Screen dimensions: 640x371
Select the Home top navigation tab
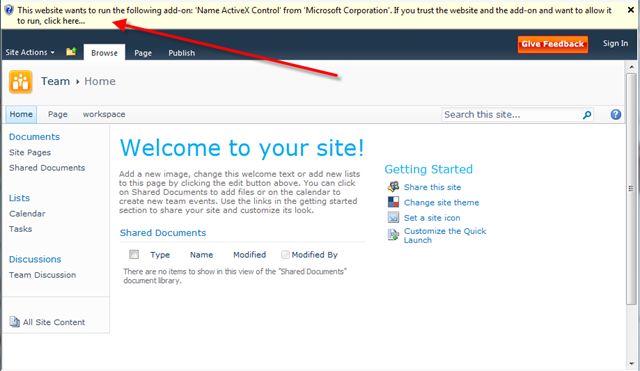[21, 114]
